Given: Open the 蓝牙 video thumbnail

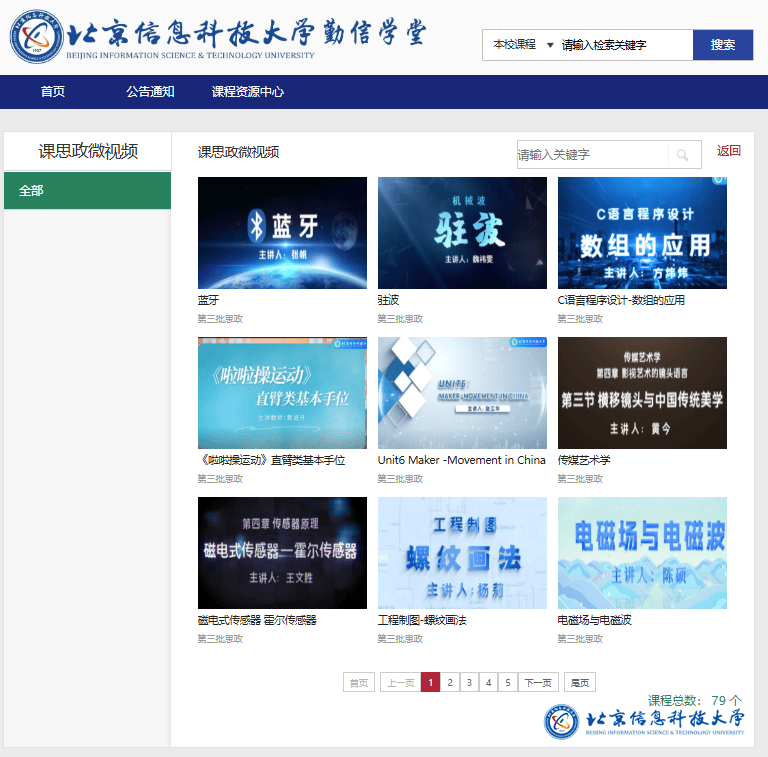Looking at the screenshot, I should (x=282, y=233).
